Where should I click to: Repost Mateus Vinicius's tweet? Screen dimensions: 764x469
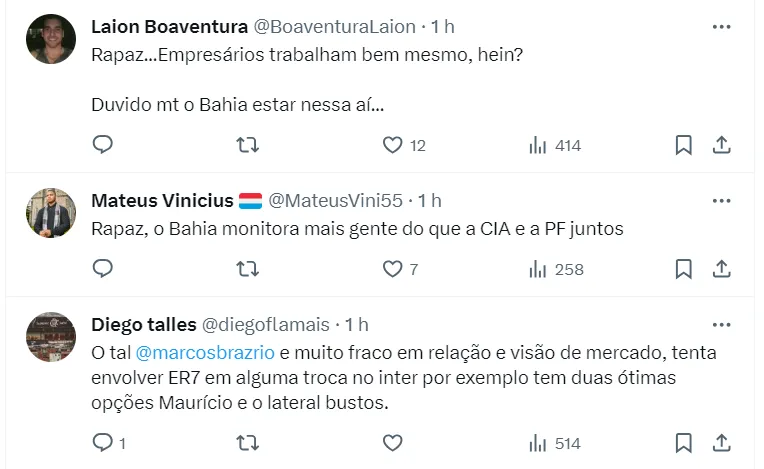(x=247, y=269)
